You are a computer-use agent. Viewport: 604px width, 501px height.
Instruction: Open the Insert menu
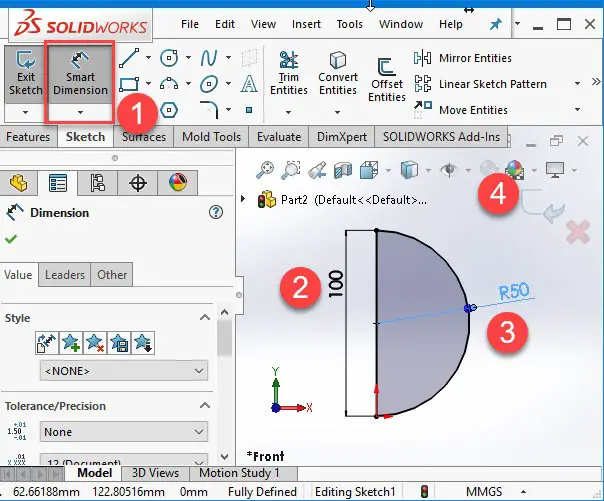point(306,24)
